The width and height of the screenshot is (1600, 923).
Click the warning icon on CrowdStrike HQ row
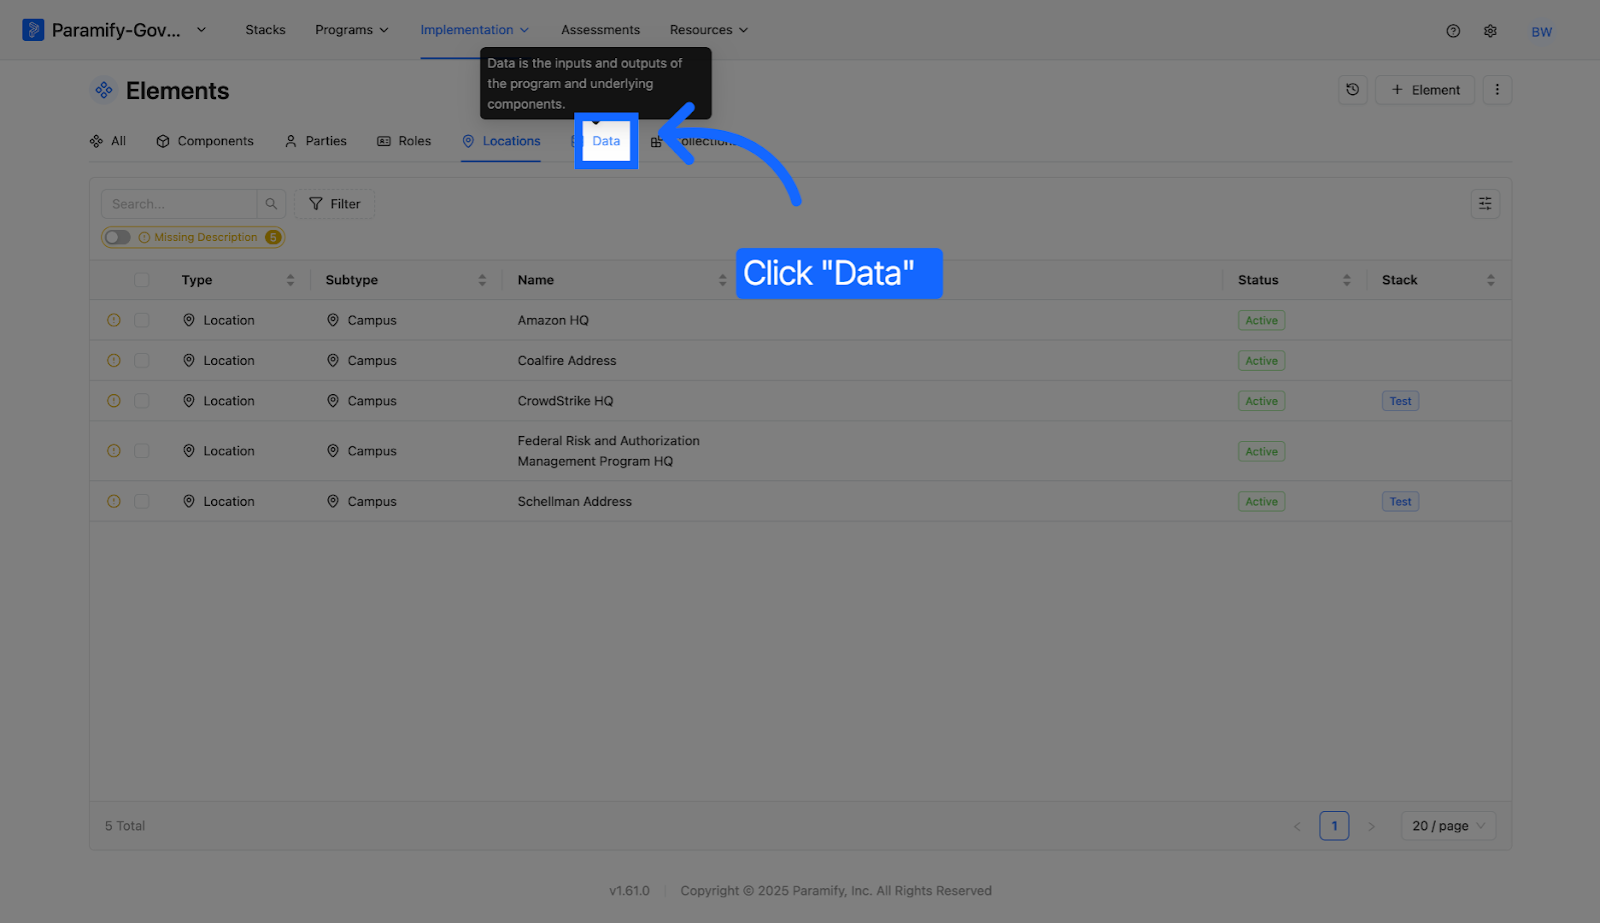pos(114,401)
